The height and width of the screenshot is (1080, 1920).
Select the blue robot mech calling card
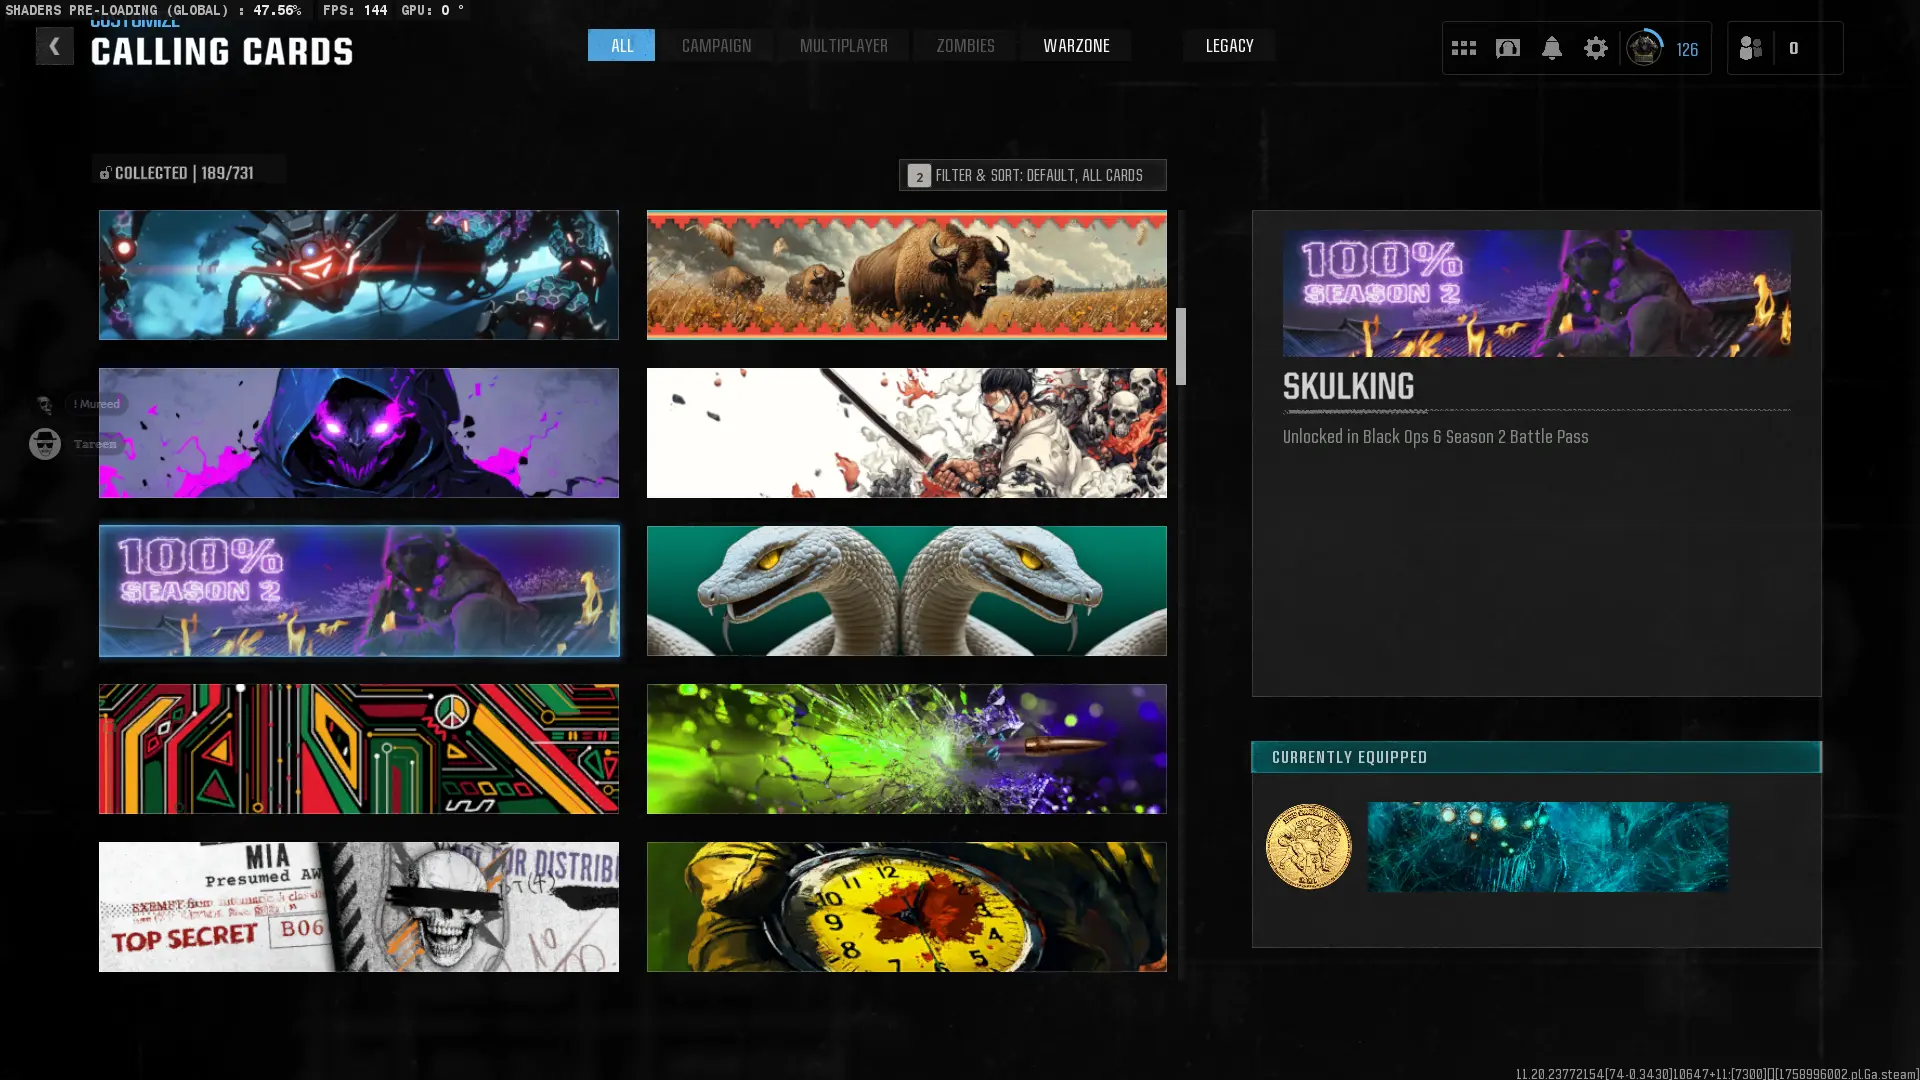point(358,275)
